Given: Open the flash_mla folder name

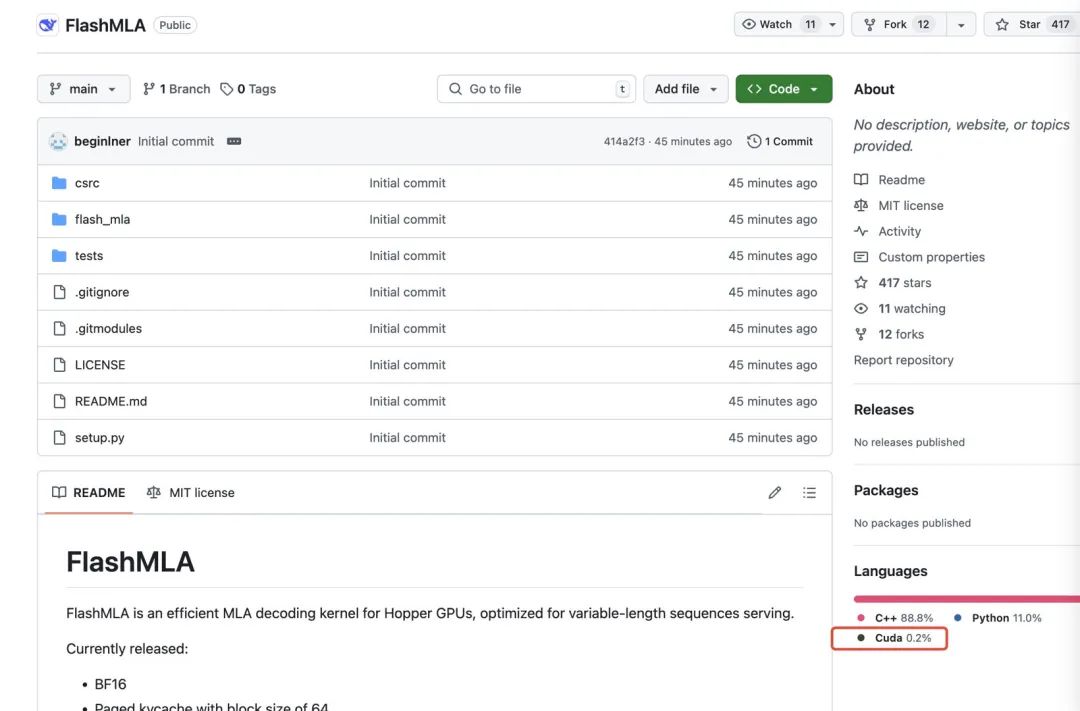Looking at the screenshot, I should 103,219.
